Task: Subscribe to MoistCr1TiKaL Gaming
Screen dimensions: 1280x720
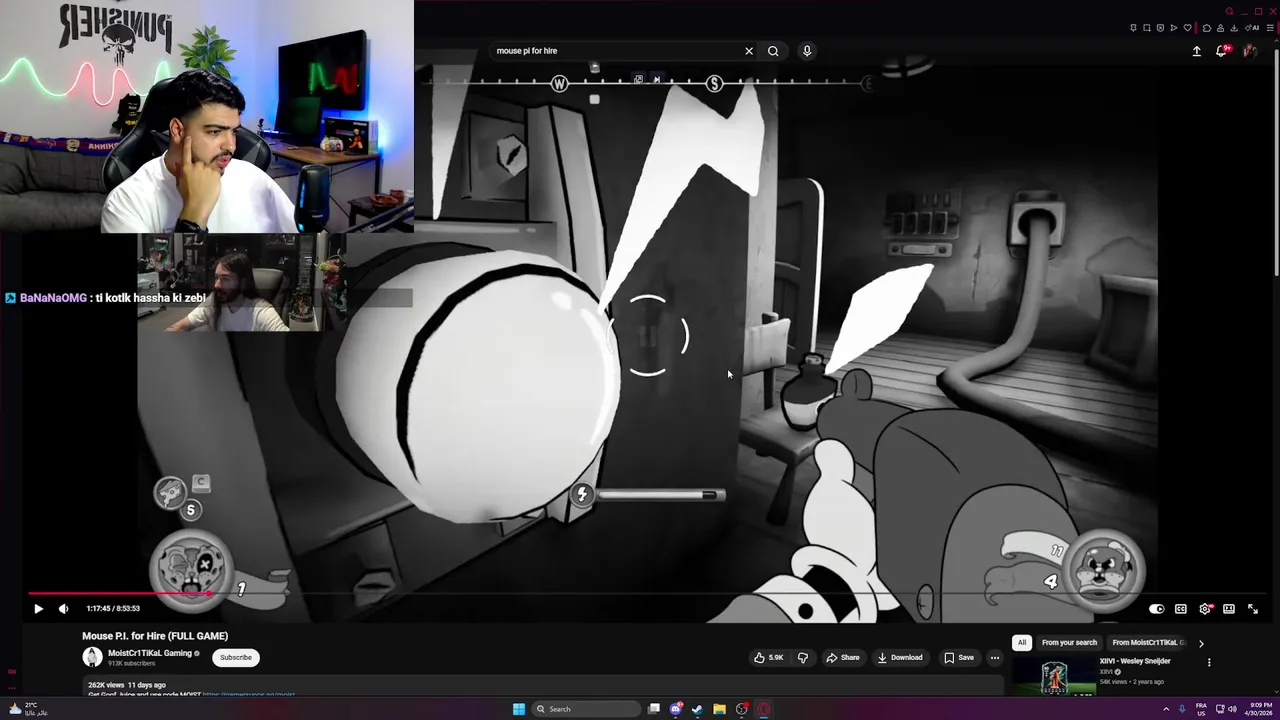Action: click(x=236, y=657)
